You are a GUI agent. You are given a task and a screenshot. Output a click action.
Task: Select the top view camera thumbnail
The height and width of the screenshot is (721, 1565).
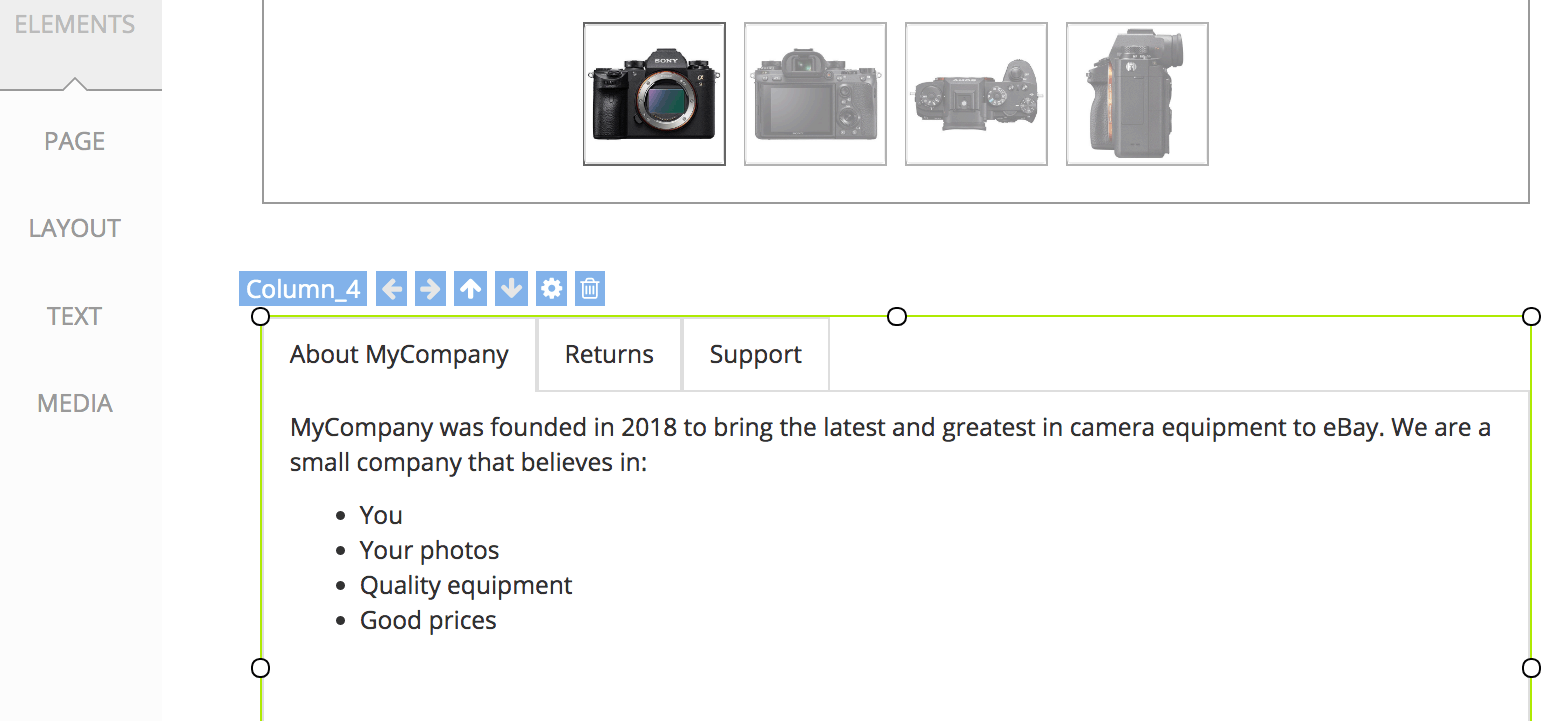click(976, 94)
